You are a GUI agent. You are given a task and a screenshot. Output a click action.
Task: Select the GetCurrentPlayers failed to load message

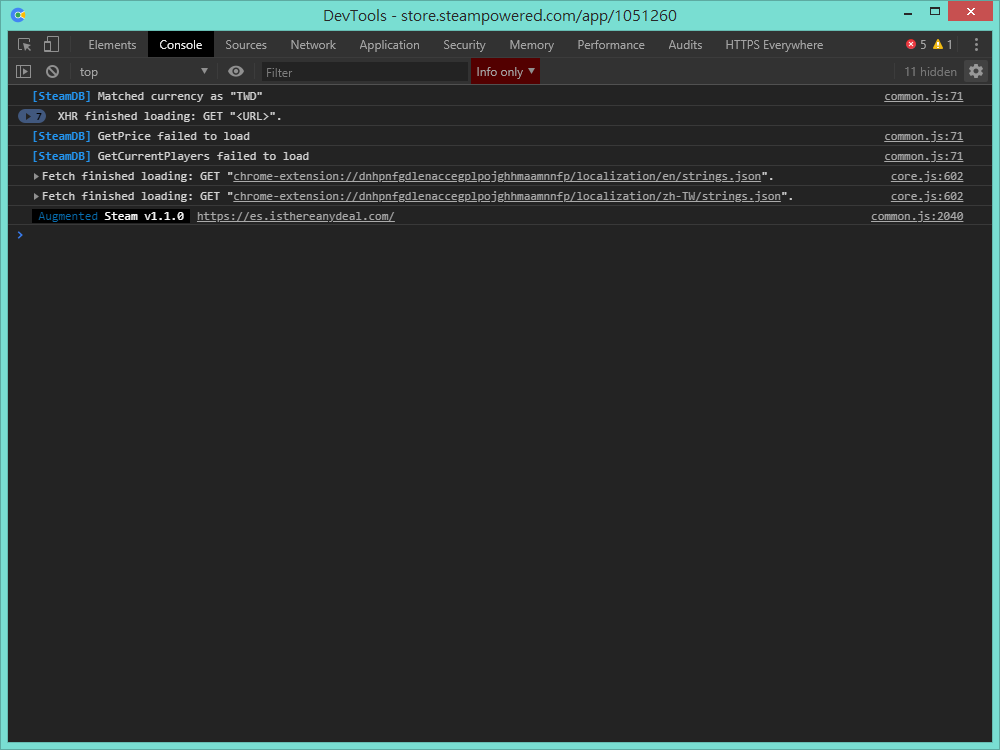point(203,156)
